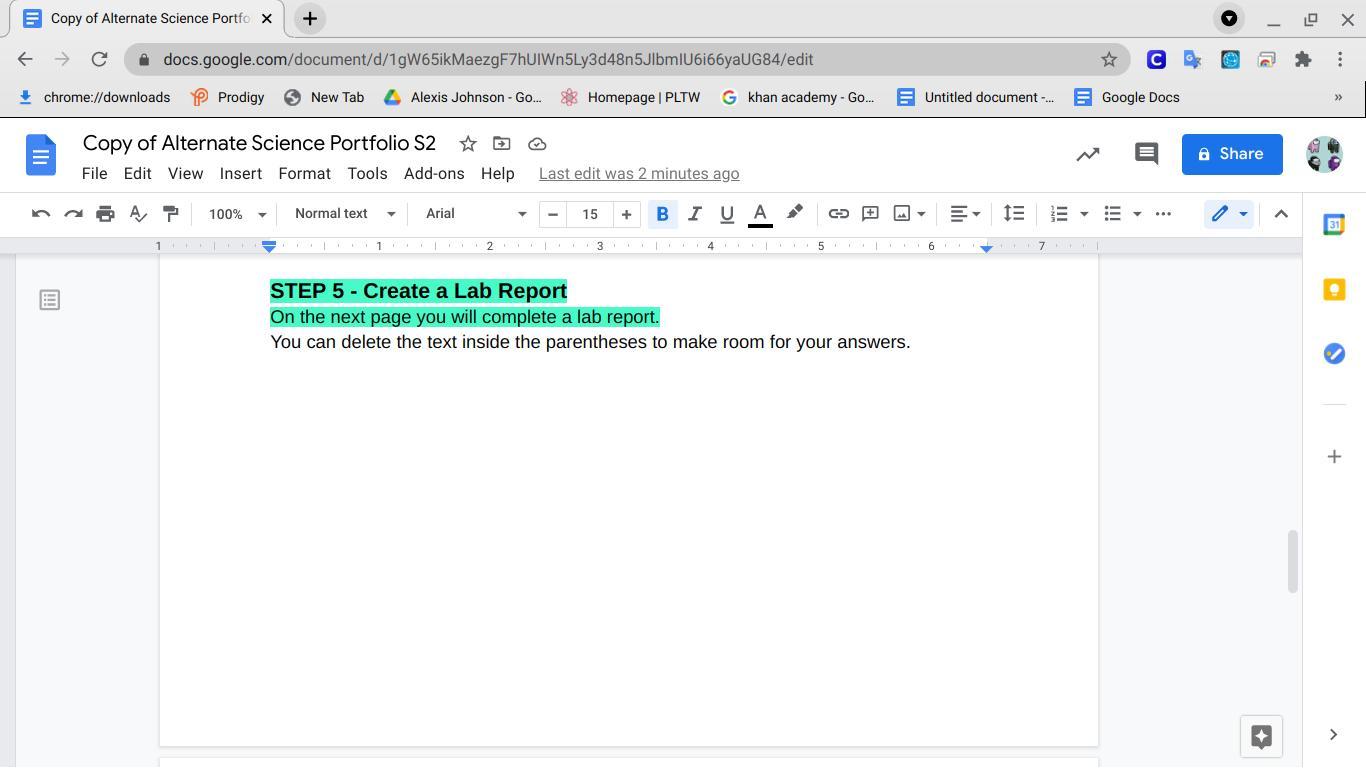The image size is (1366, 768).
Task: Open the activity dashboard trend icon
Action: click(x=1088, y=154)
